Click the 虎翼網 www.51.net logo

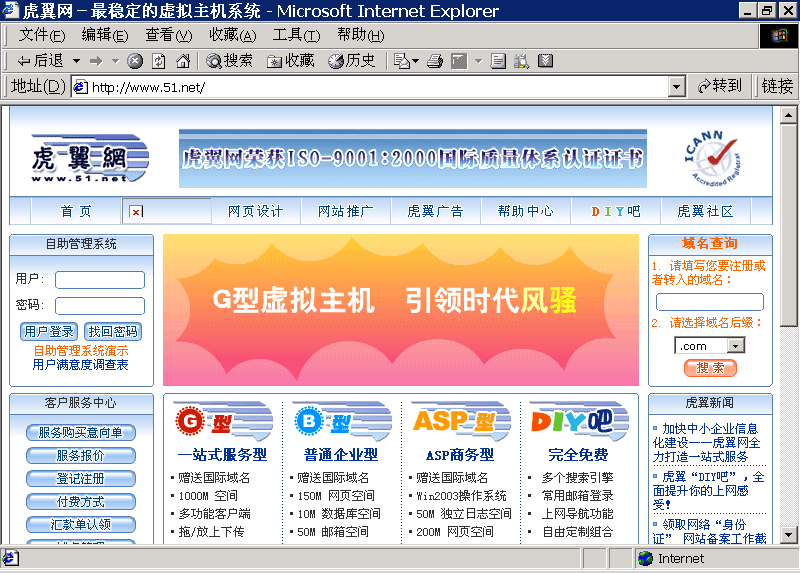coord(90,159)
